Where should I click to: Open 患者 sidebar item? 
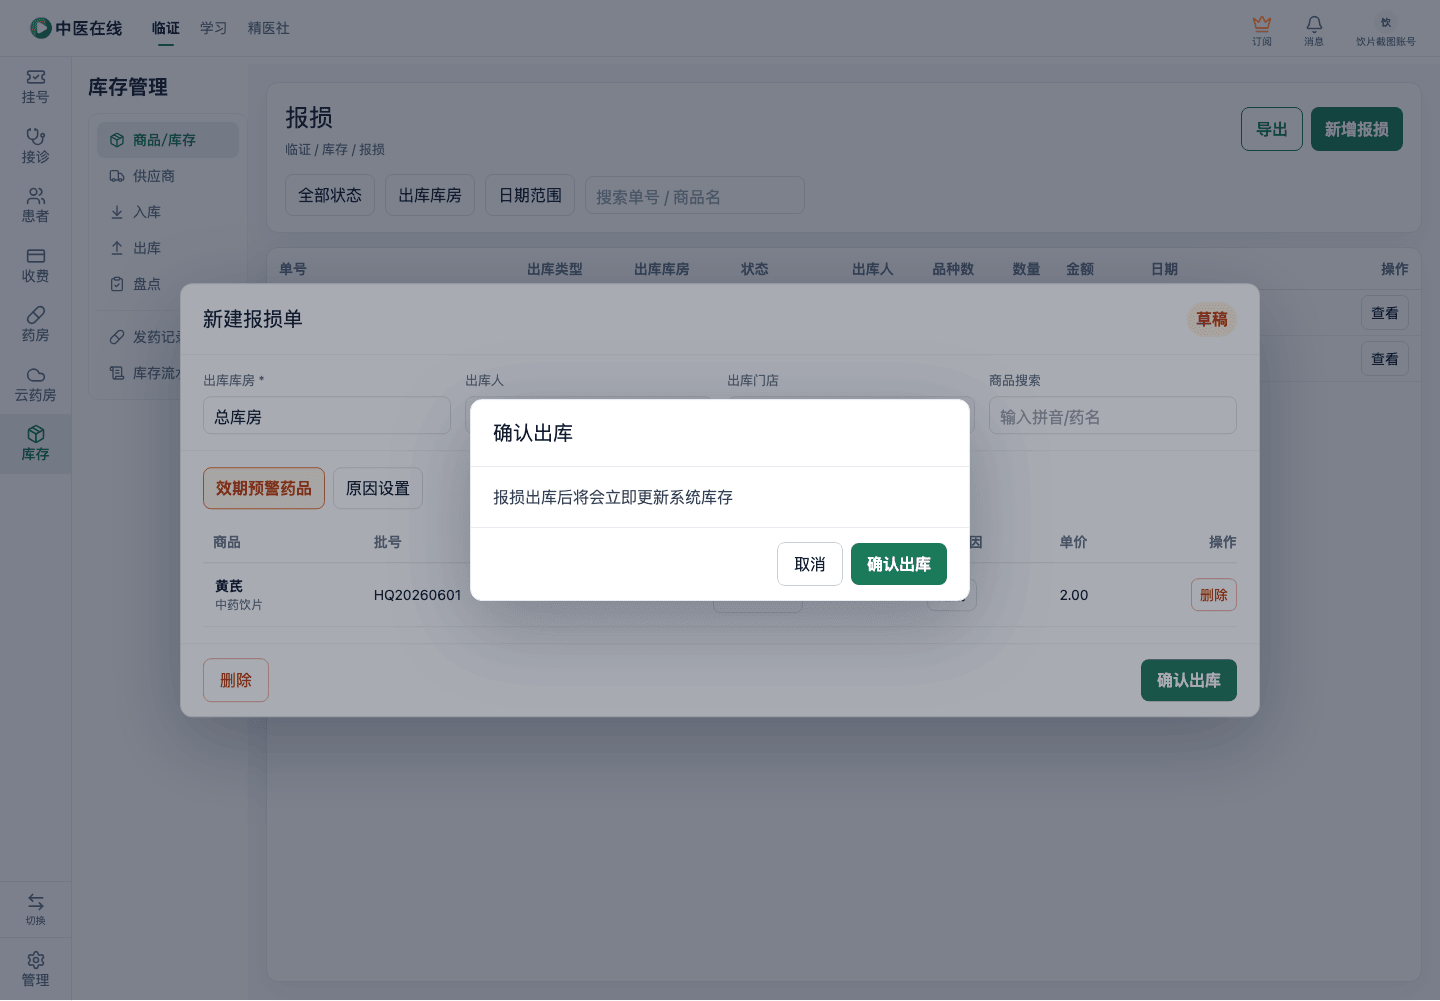[36, 206]
